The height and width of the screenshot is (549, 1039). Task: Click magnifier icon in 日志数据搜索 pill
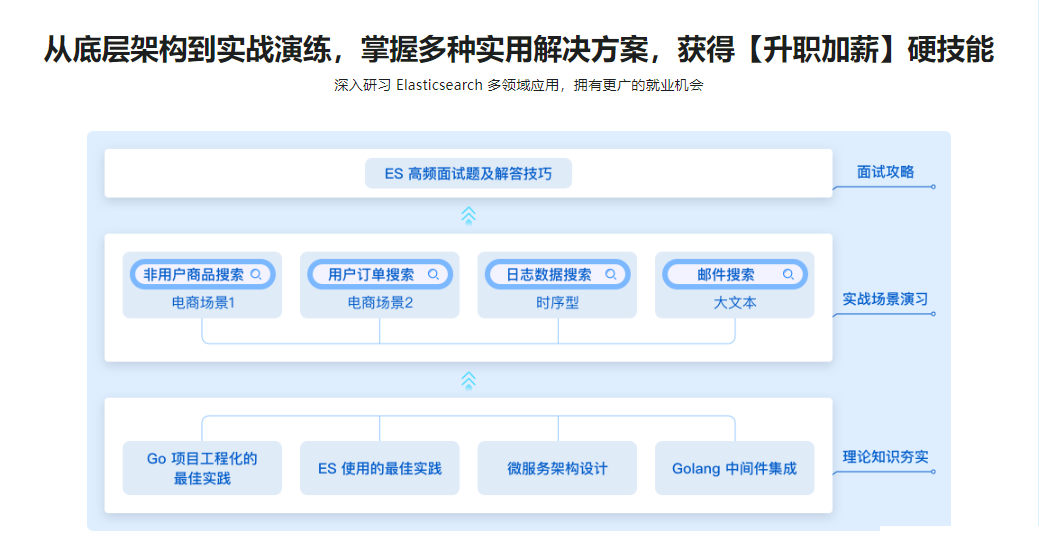[x=611, y=274]
